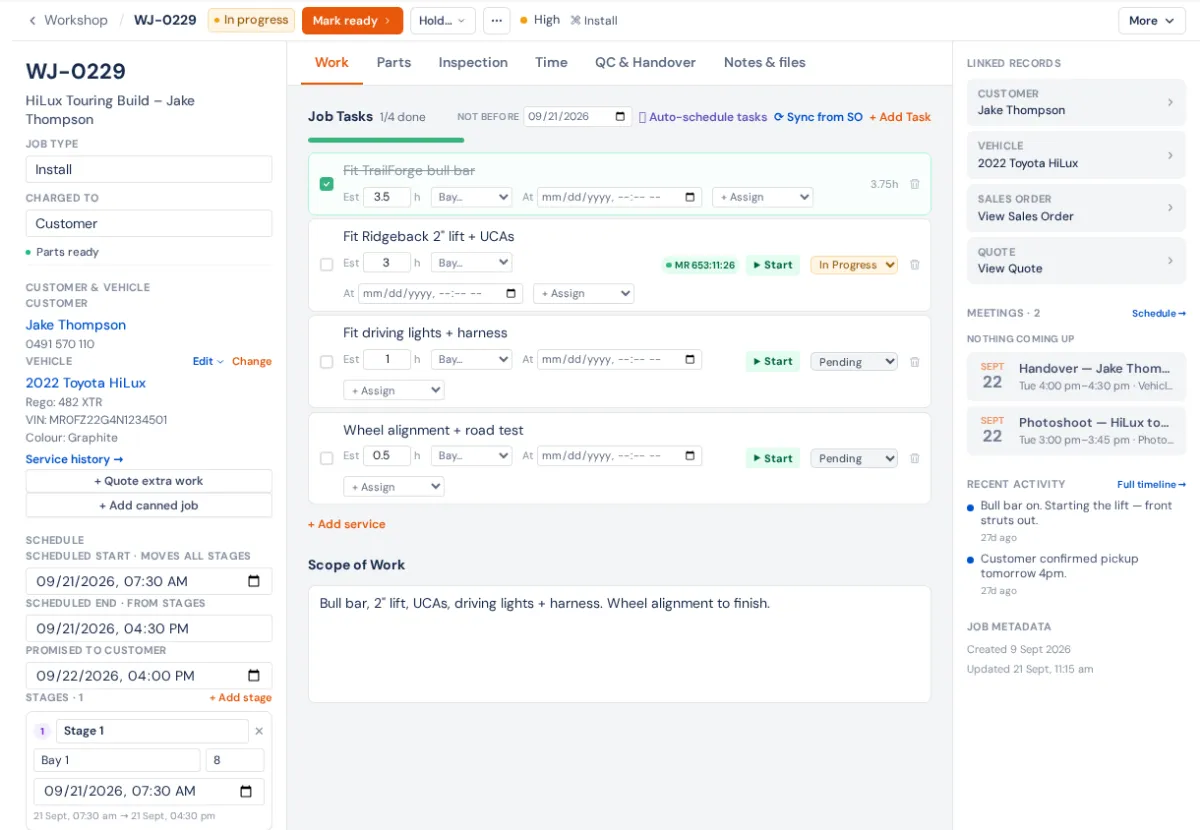Screen dimensions: 1200x830
Task: Open the Inspection tab
Action: [x=473, y=62]
